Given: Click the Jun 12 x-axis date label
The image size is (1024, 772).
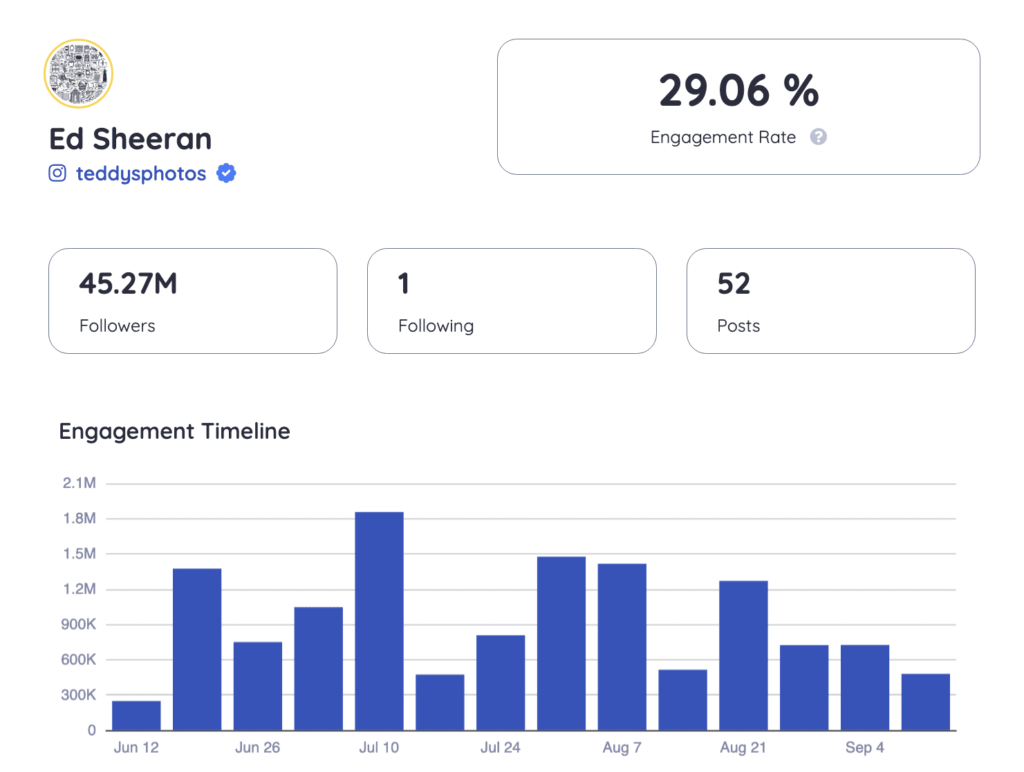Looking at the screenshot, I should 136,747.
